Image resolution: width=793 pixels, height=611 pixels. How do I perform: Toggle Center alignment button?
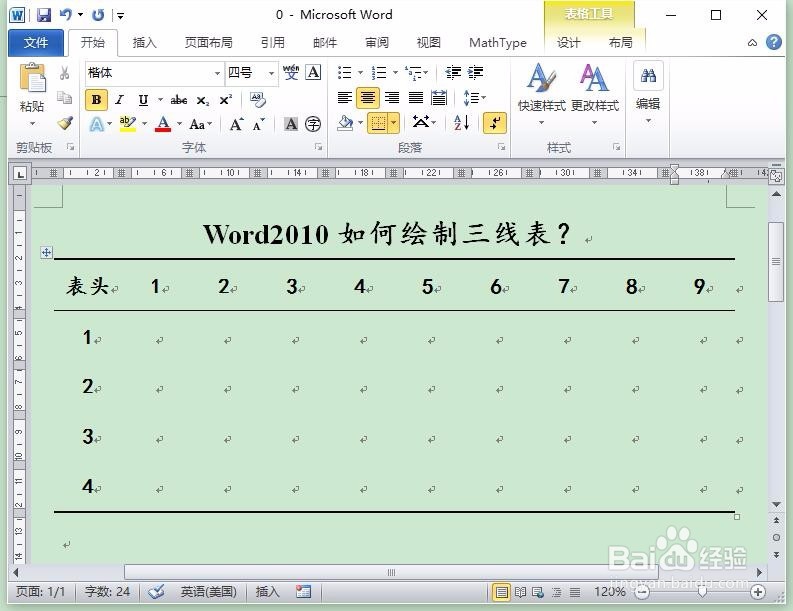(x=368, y=97)
